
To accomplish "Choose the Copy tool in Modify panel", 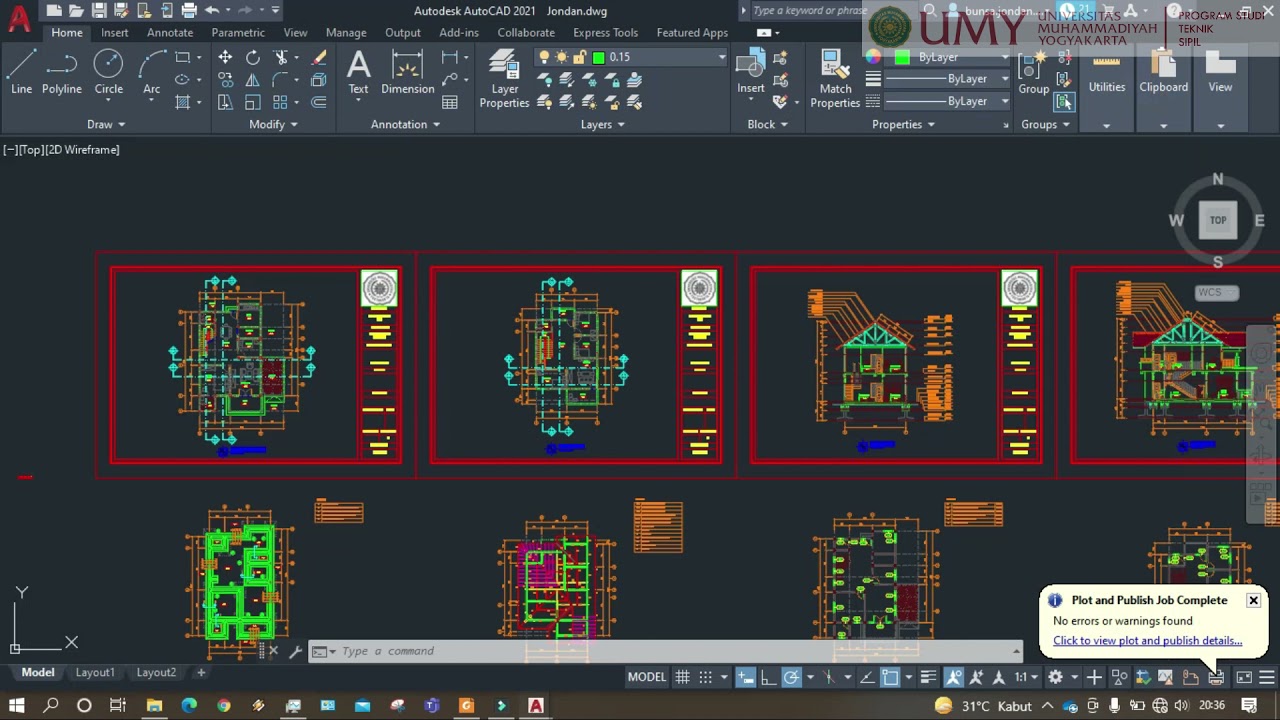I will pyautogui.click(x=225, y=80).
